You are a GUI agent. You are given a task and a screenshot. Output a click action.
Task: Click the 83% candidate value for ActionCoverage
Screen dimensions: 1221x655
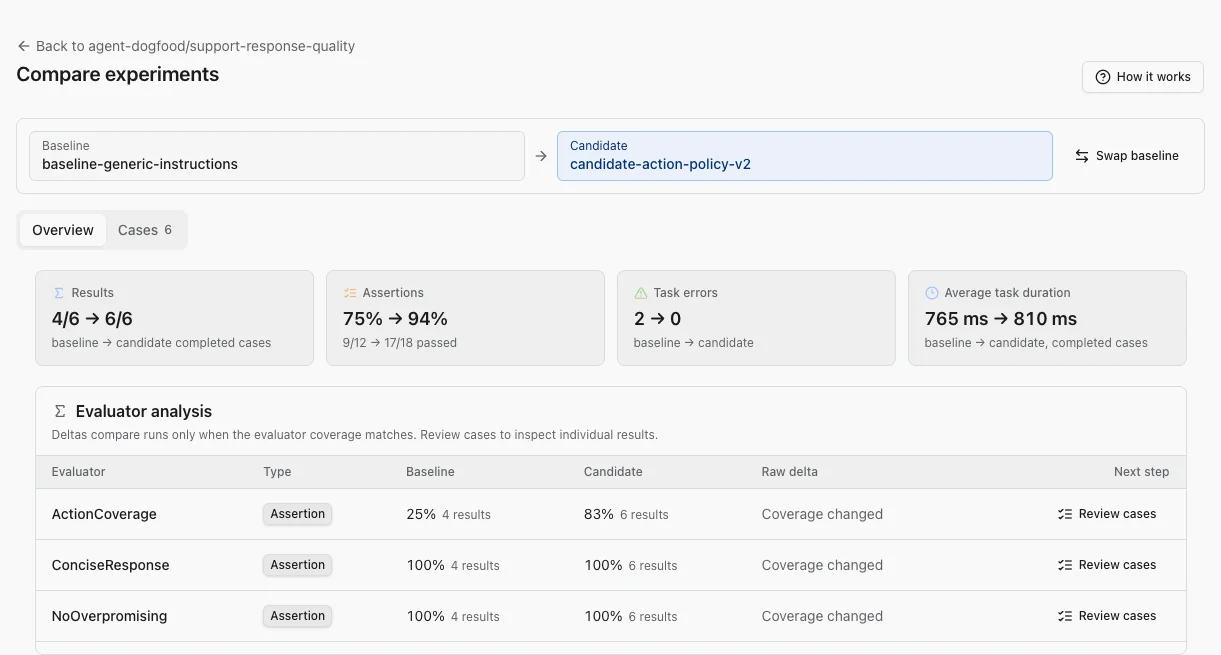599,514
